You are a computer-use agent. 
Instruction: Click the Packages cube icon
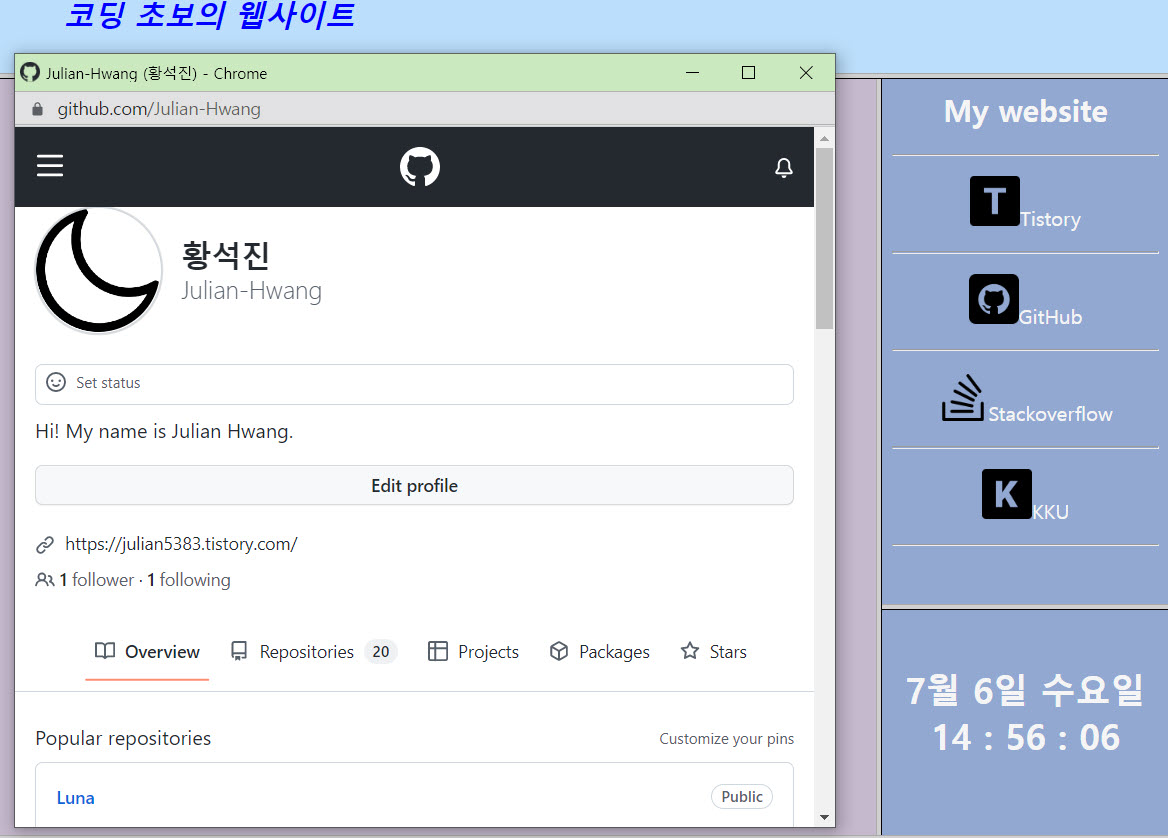click(x=559, y=651)
